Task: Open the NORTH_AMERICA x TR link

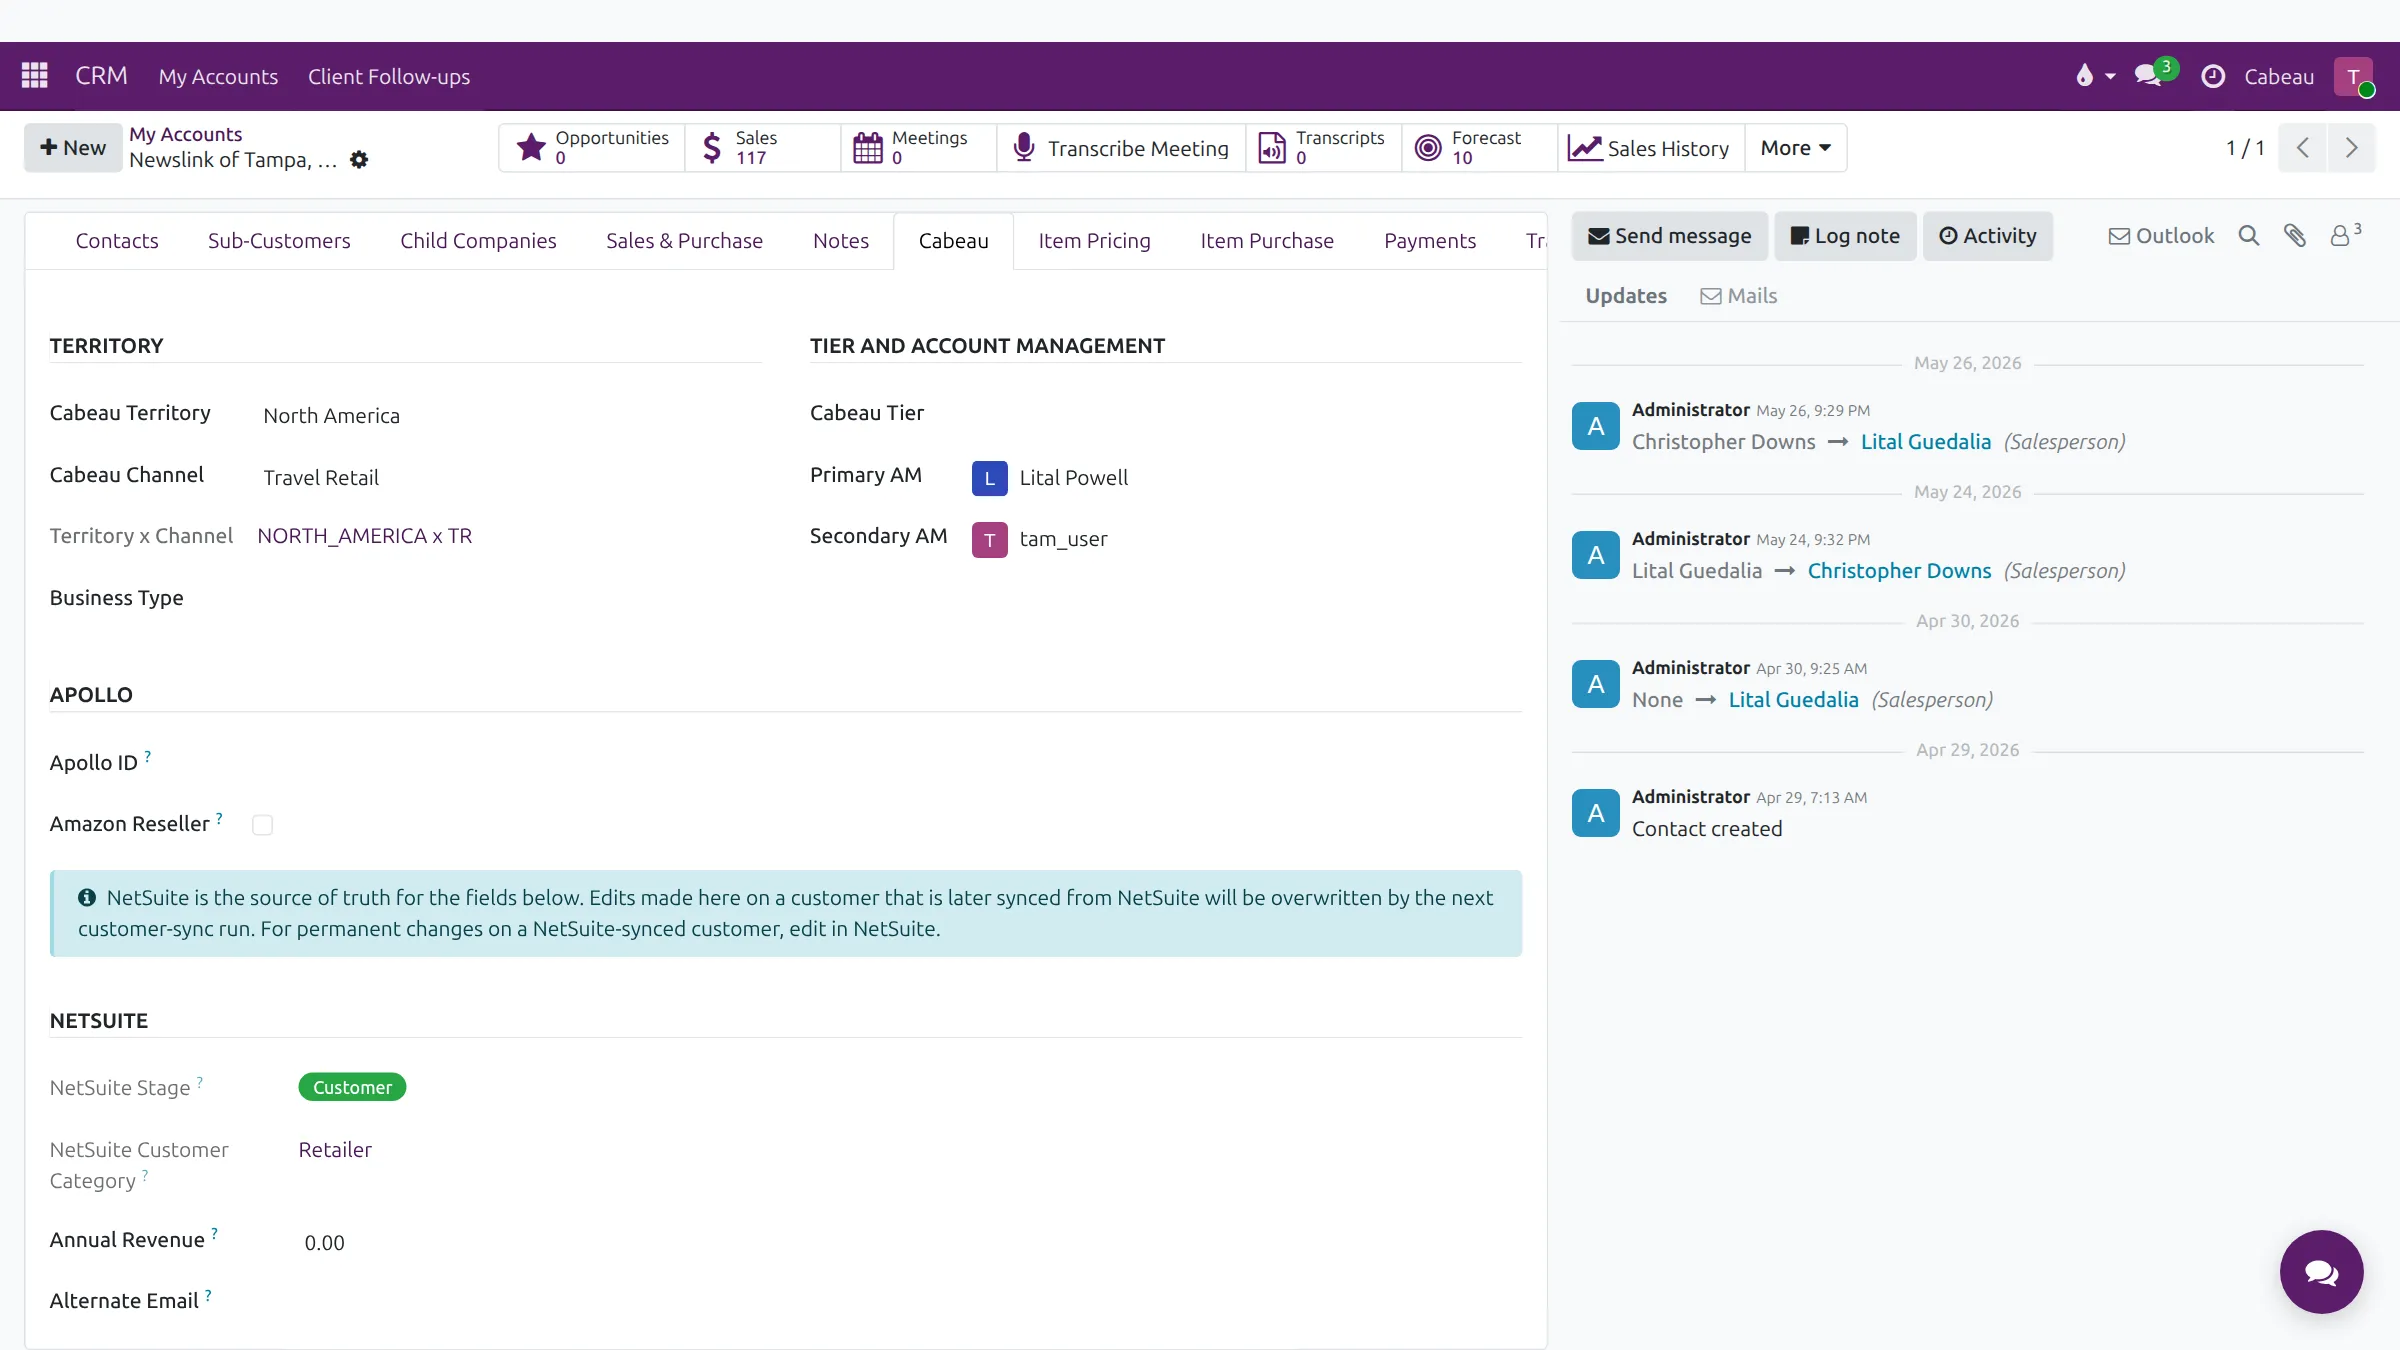Action: click(x=364, y=537)
